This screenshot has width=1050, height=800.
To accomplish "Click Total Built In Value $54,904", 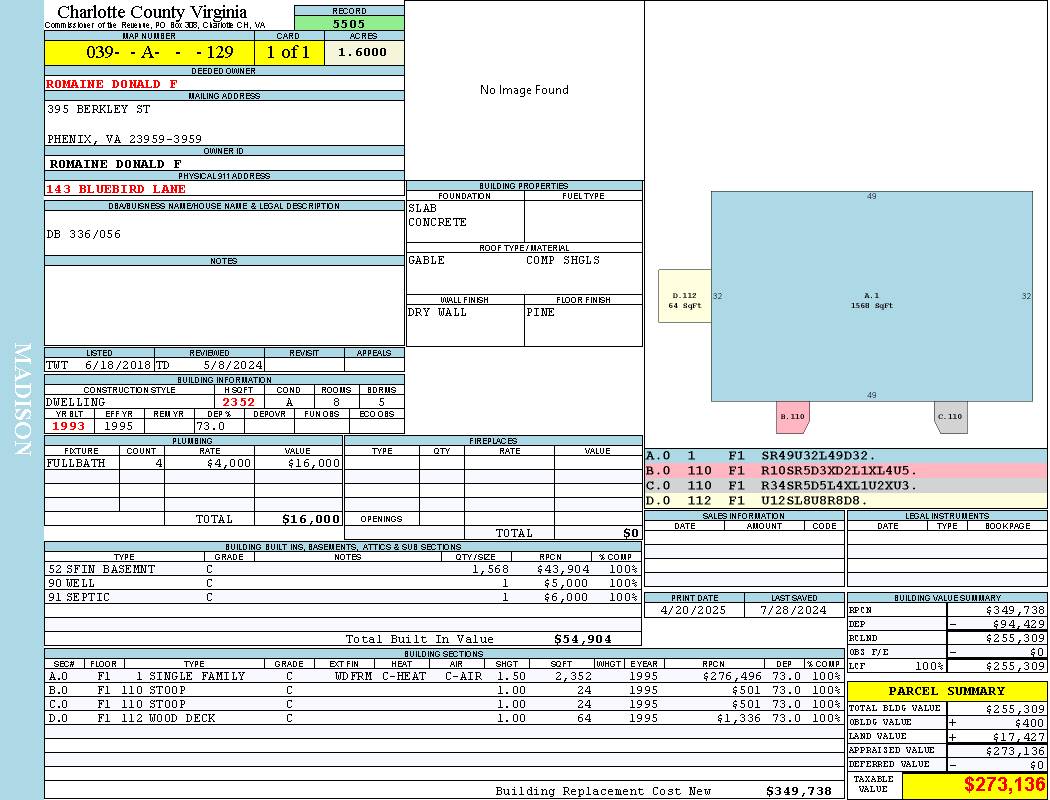I will (x=582, y=639).
